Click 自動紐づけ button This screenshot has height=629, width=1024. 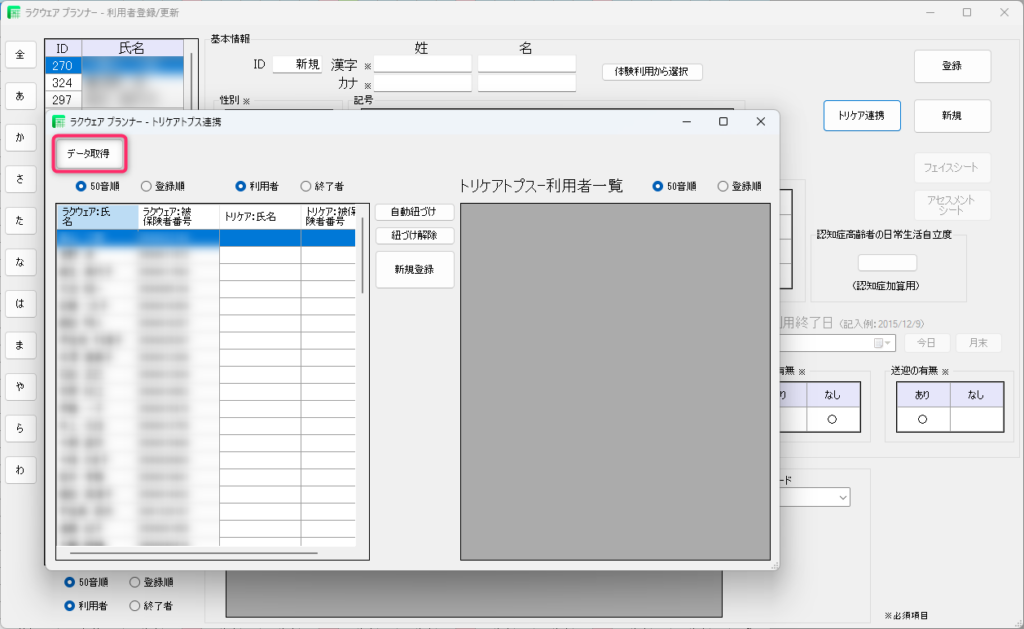[x=414, y=212]
